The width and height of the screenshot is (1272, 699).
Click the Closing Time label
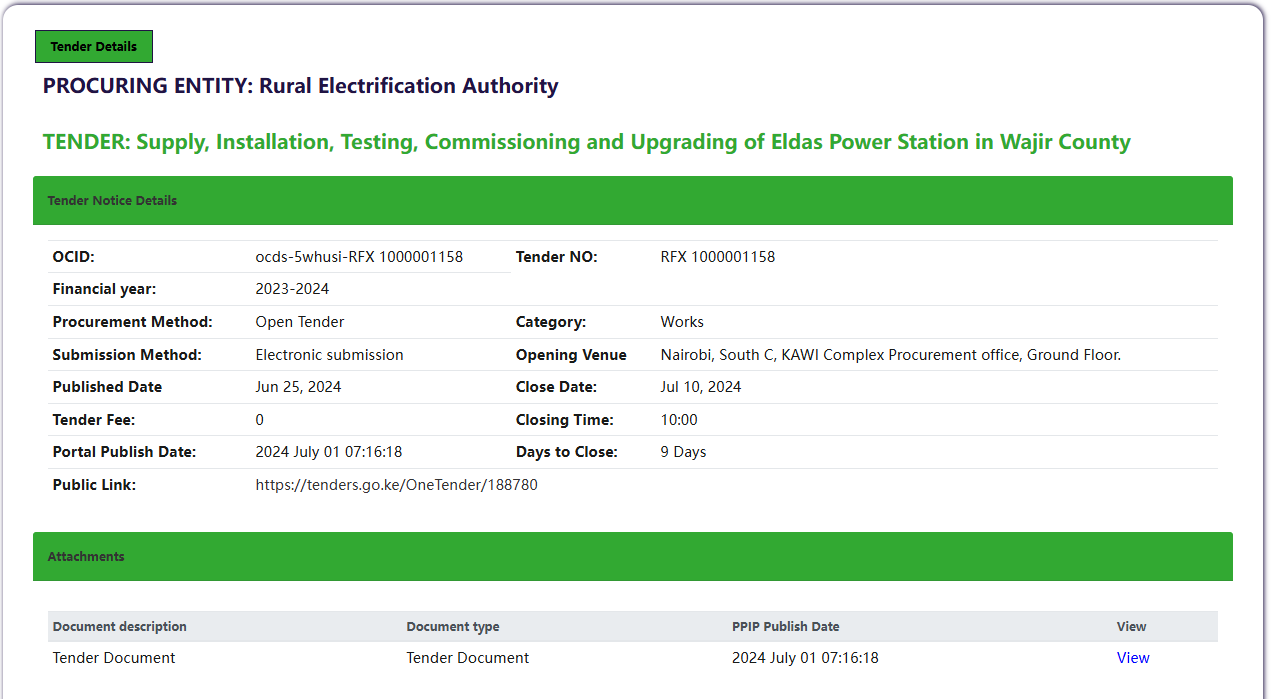point(565,420)
